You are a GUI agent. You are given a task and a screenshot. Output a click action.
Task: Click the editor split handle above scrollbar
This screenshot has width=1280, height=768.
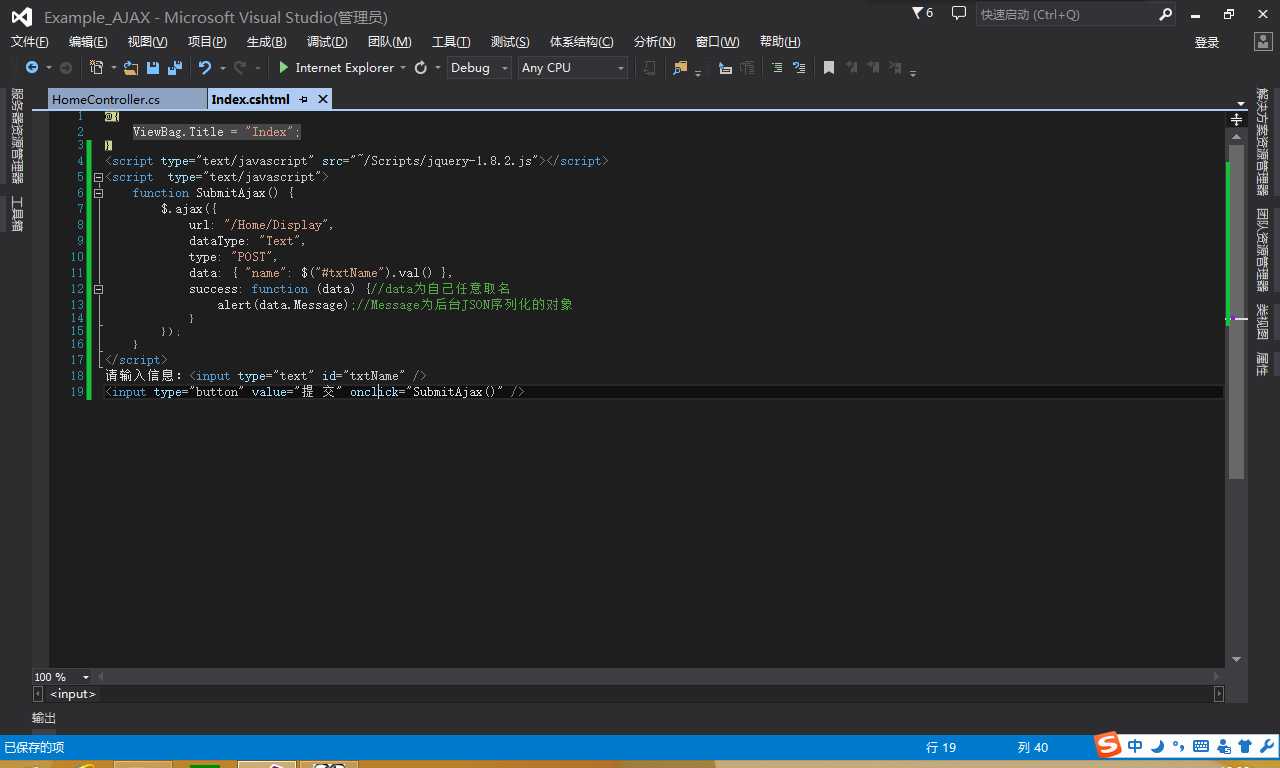[x=1237, y=119]
